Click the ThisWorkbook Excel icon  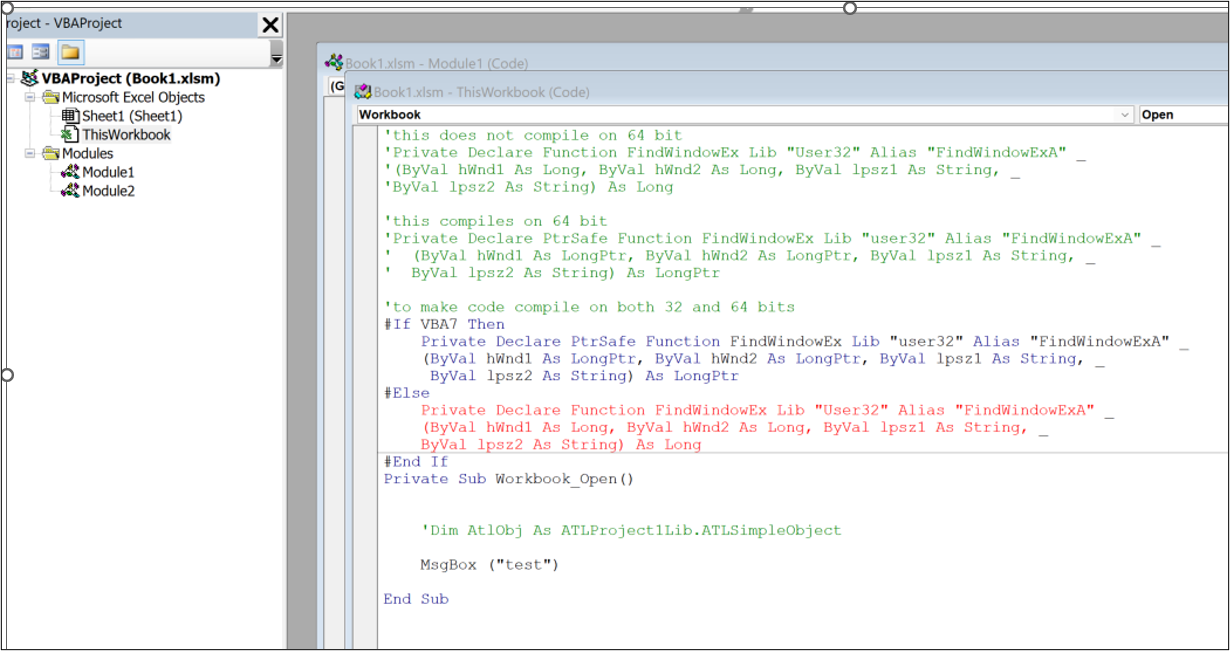click(70, 134)
